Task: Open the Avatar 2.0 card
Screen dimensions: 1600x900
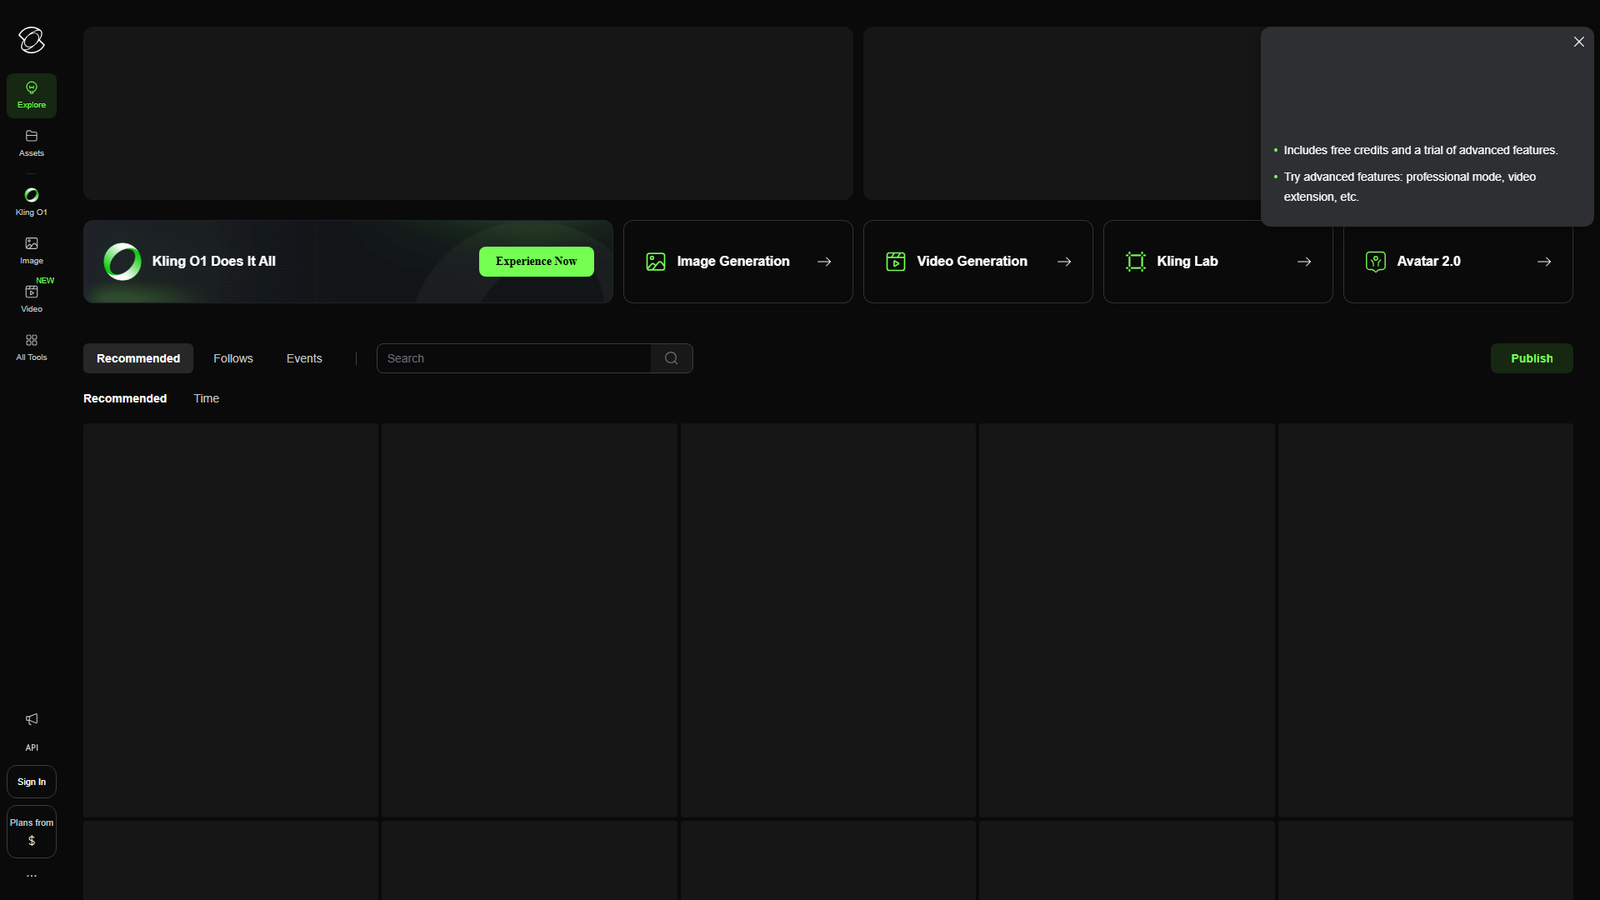Action: click(1457, 261)
